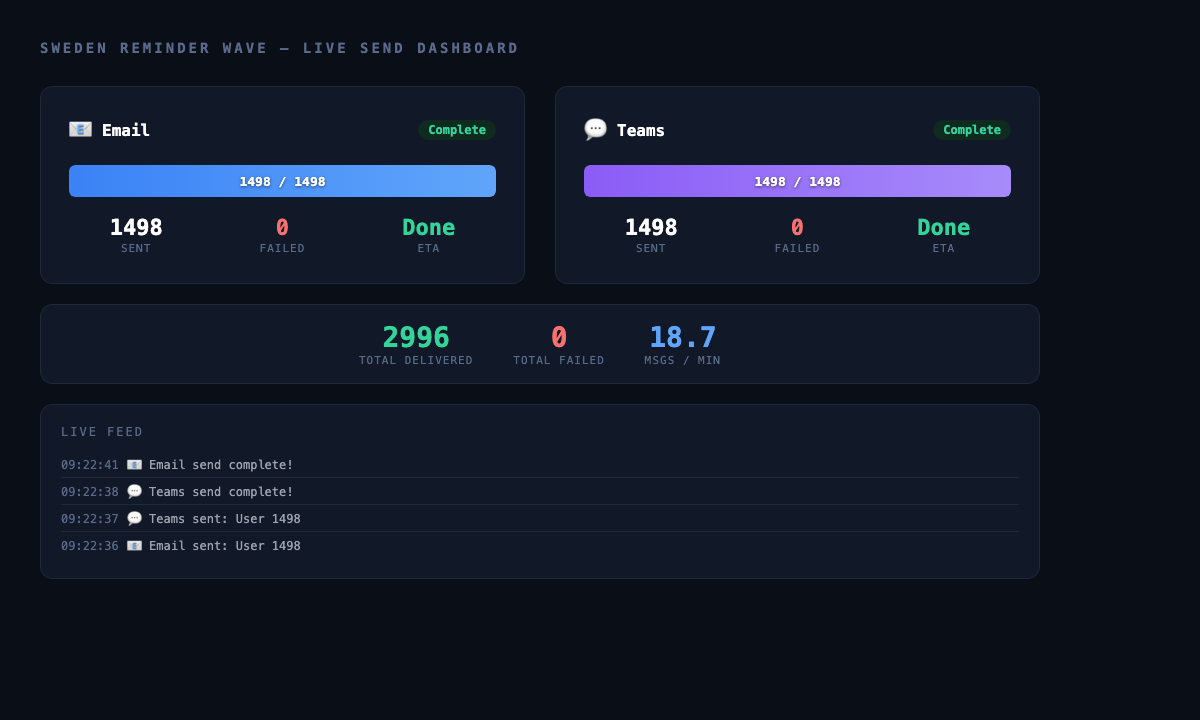The width and height of the screenshot is (1200, 720).
Task: Click the FAILED label in Email card
Action: [x=282, y=248]
